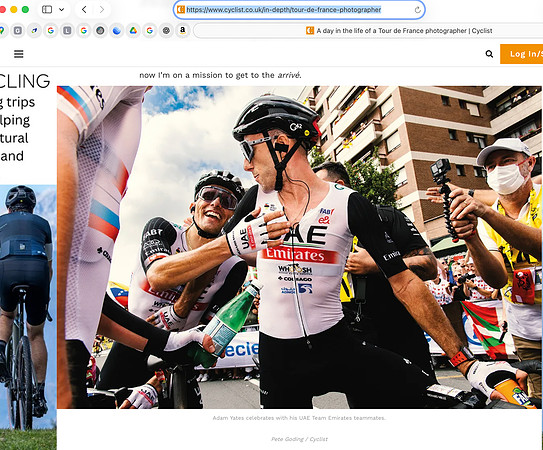Open the Google Maps pinned tab

[x=2, y=30]
